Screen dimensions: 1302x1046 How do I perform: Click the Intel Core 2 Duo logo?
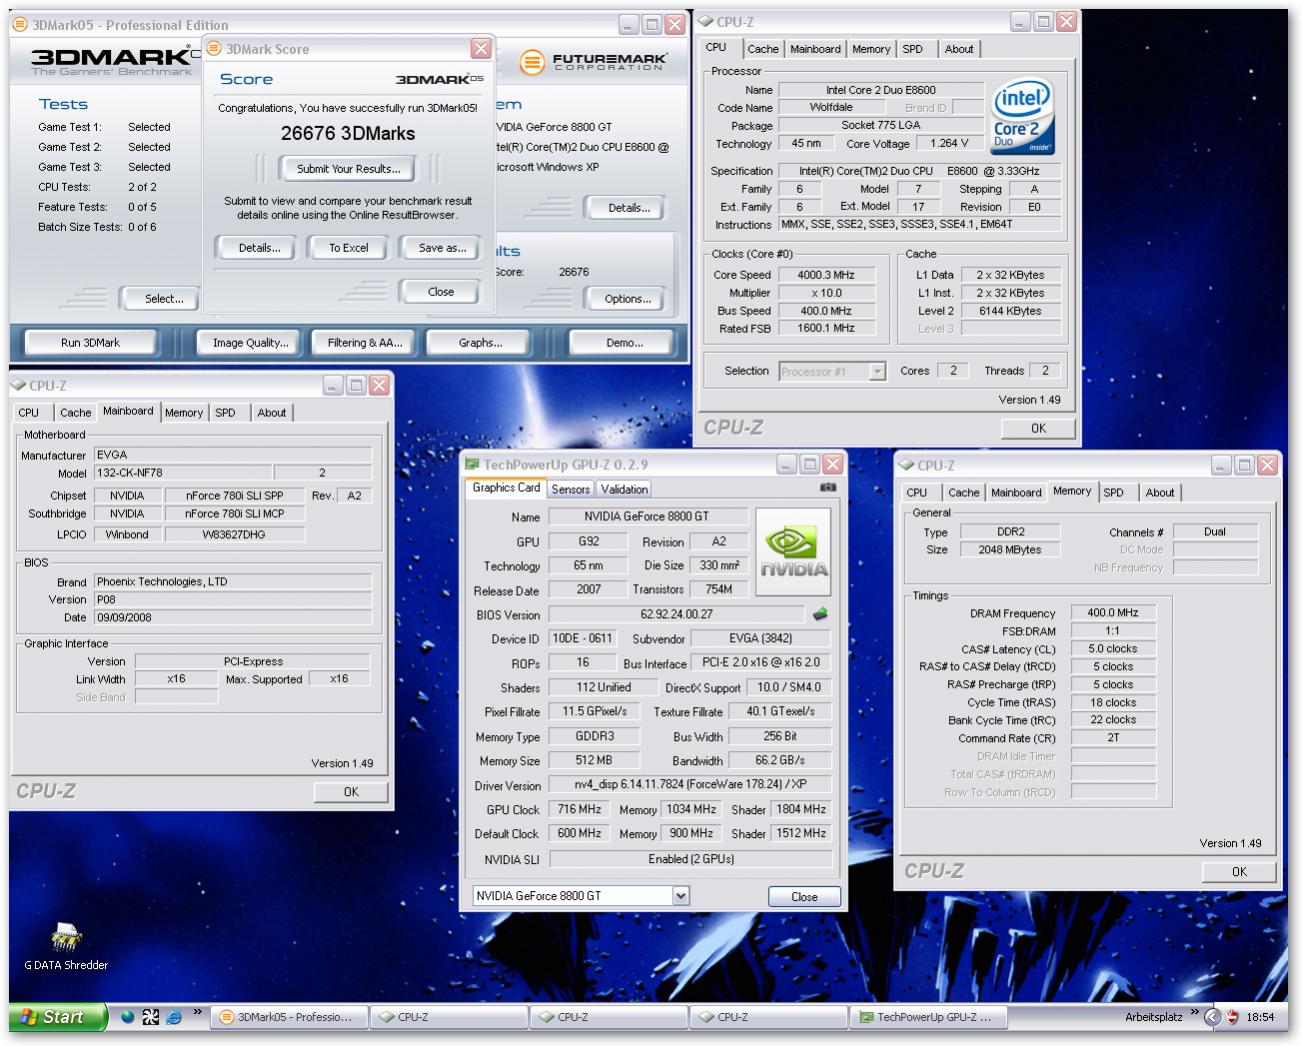click(1023, 117)
